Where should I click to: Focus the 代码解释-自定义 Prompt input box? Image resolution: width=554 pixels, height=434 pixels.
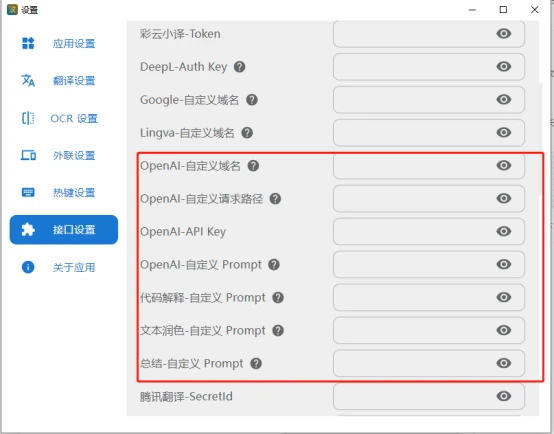[x=429, y=297]
